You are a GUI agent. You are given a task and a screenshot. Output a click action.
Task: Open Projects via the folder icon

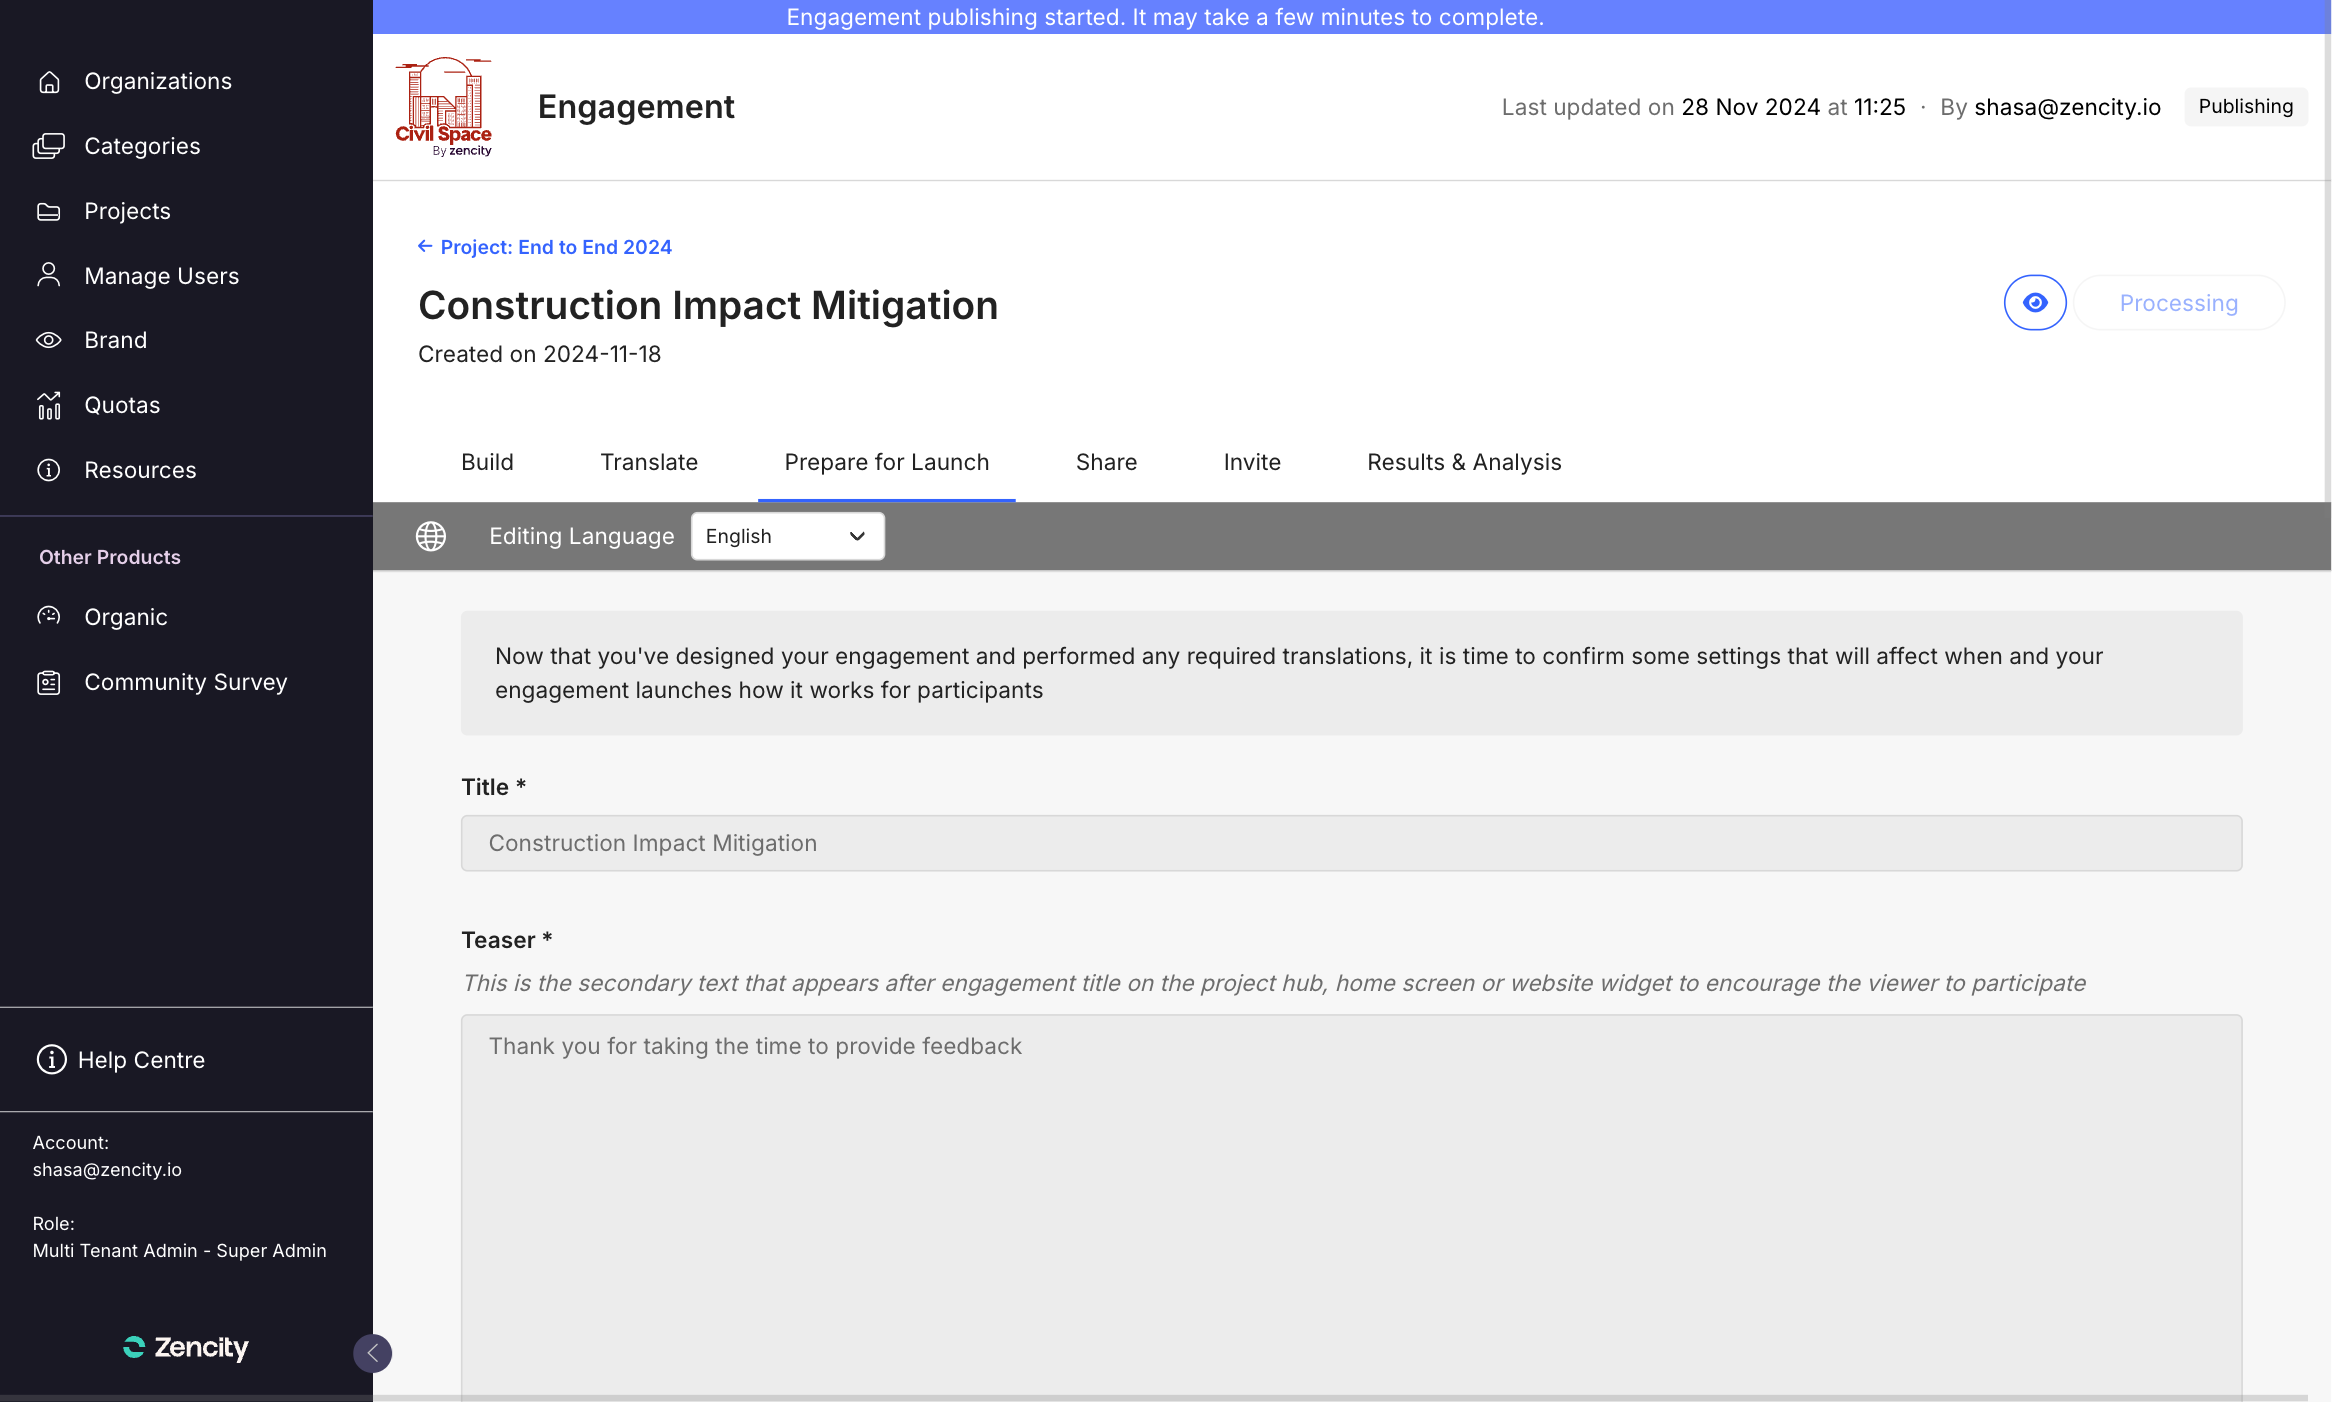[x=49, y=211]
